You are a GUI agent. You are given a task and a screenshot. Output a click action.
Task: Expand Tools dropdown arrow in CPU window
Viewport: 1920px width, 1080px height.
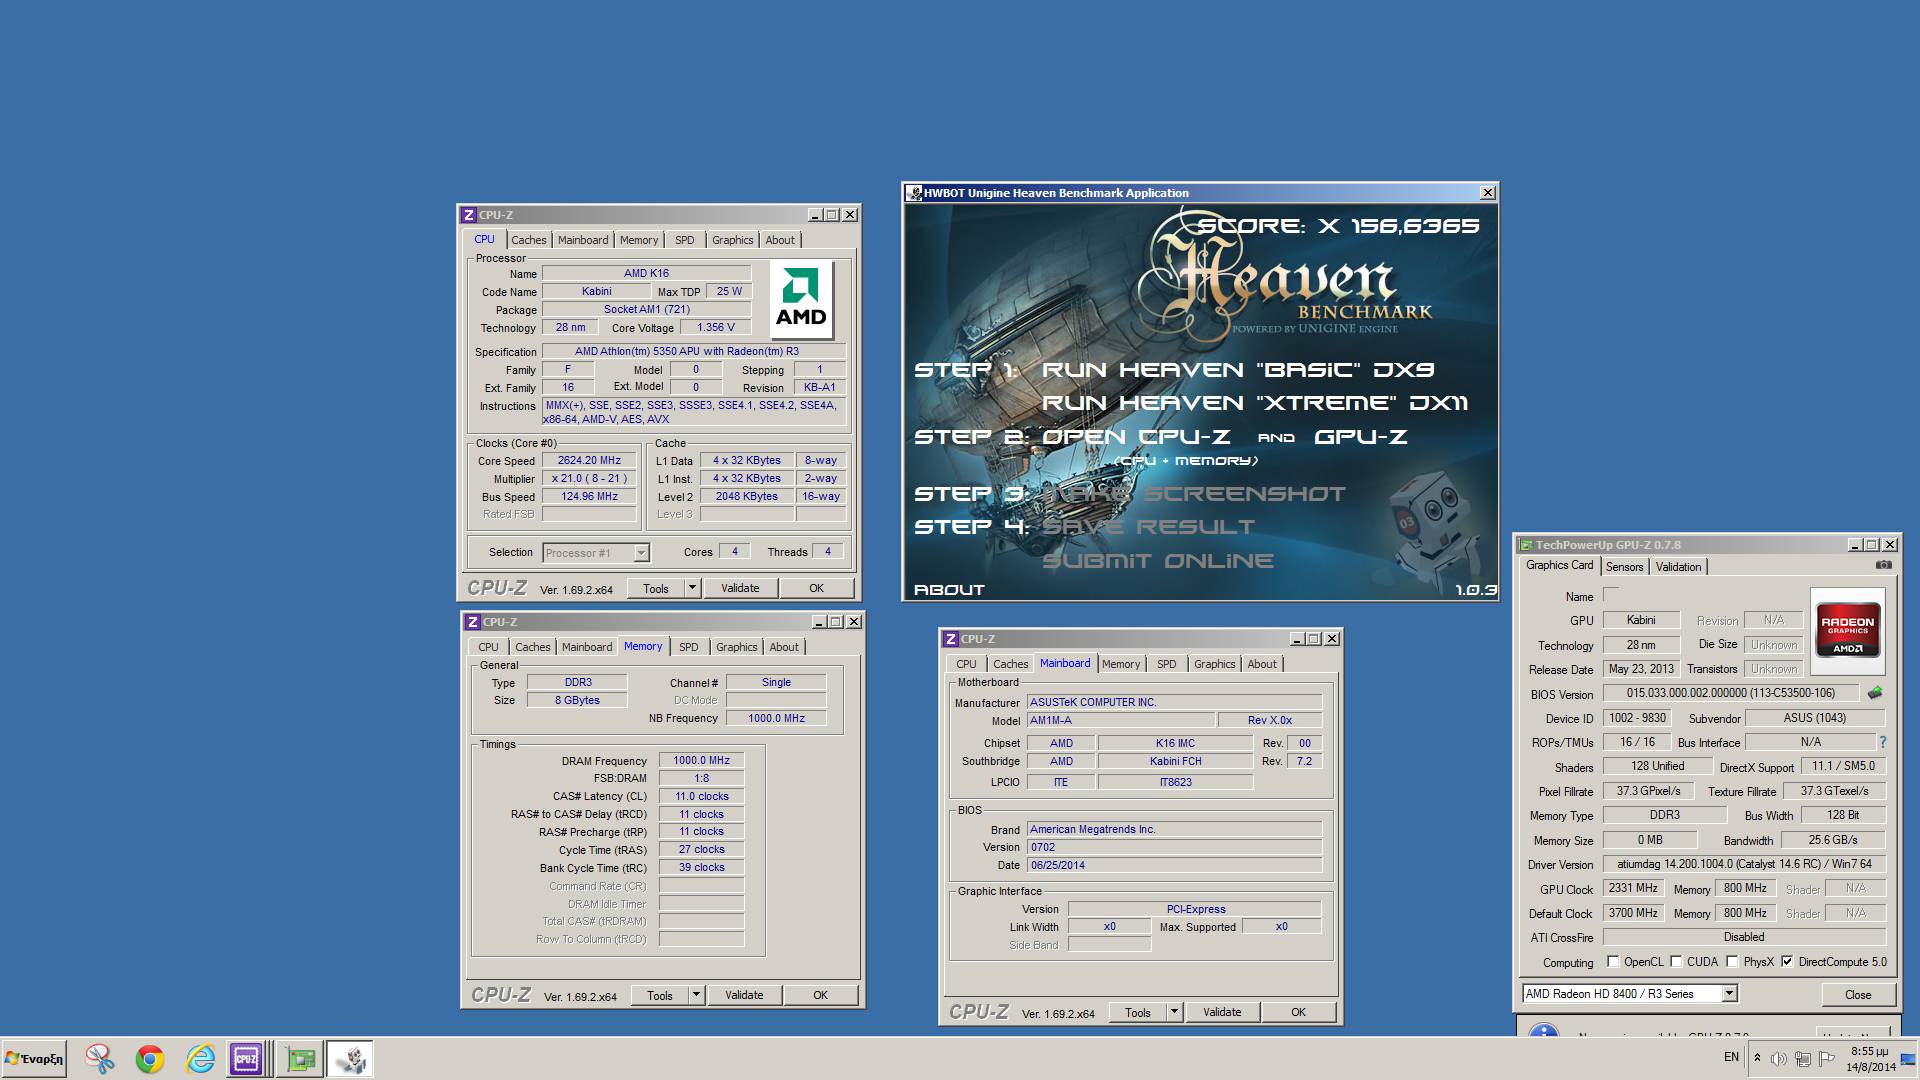tap(692, 588)
